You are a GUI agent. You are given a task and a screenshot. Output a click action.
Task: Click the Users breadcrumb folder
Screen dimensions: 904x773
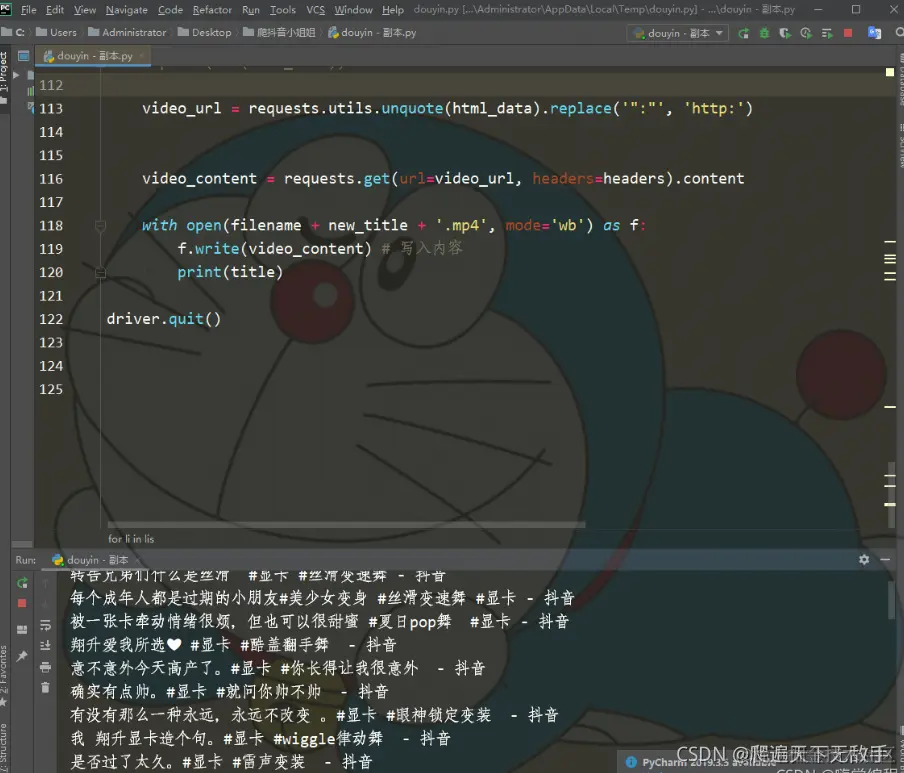click(56, 32)
